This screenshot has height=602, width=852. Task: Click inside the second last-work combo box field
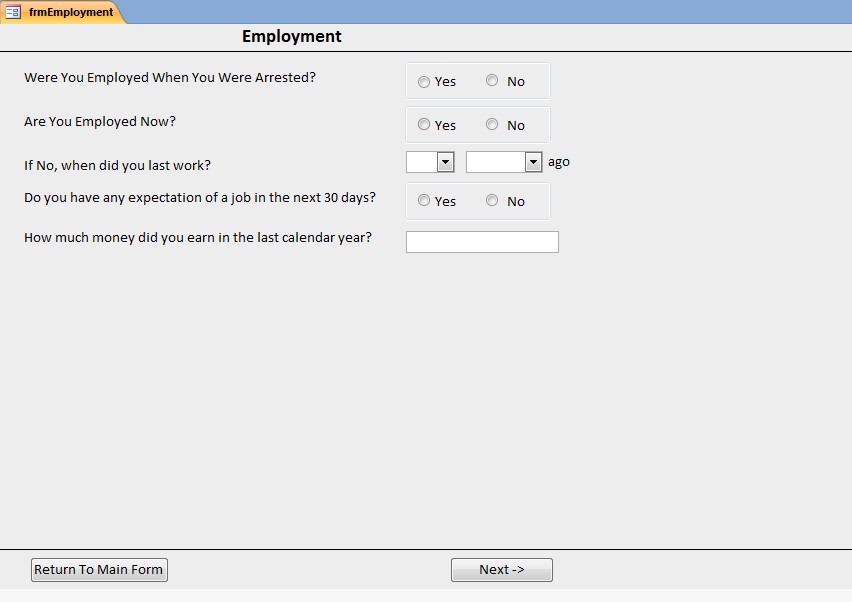click(496, 162)
